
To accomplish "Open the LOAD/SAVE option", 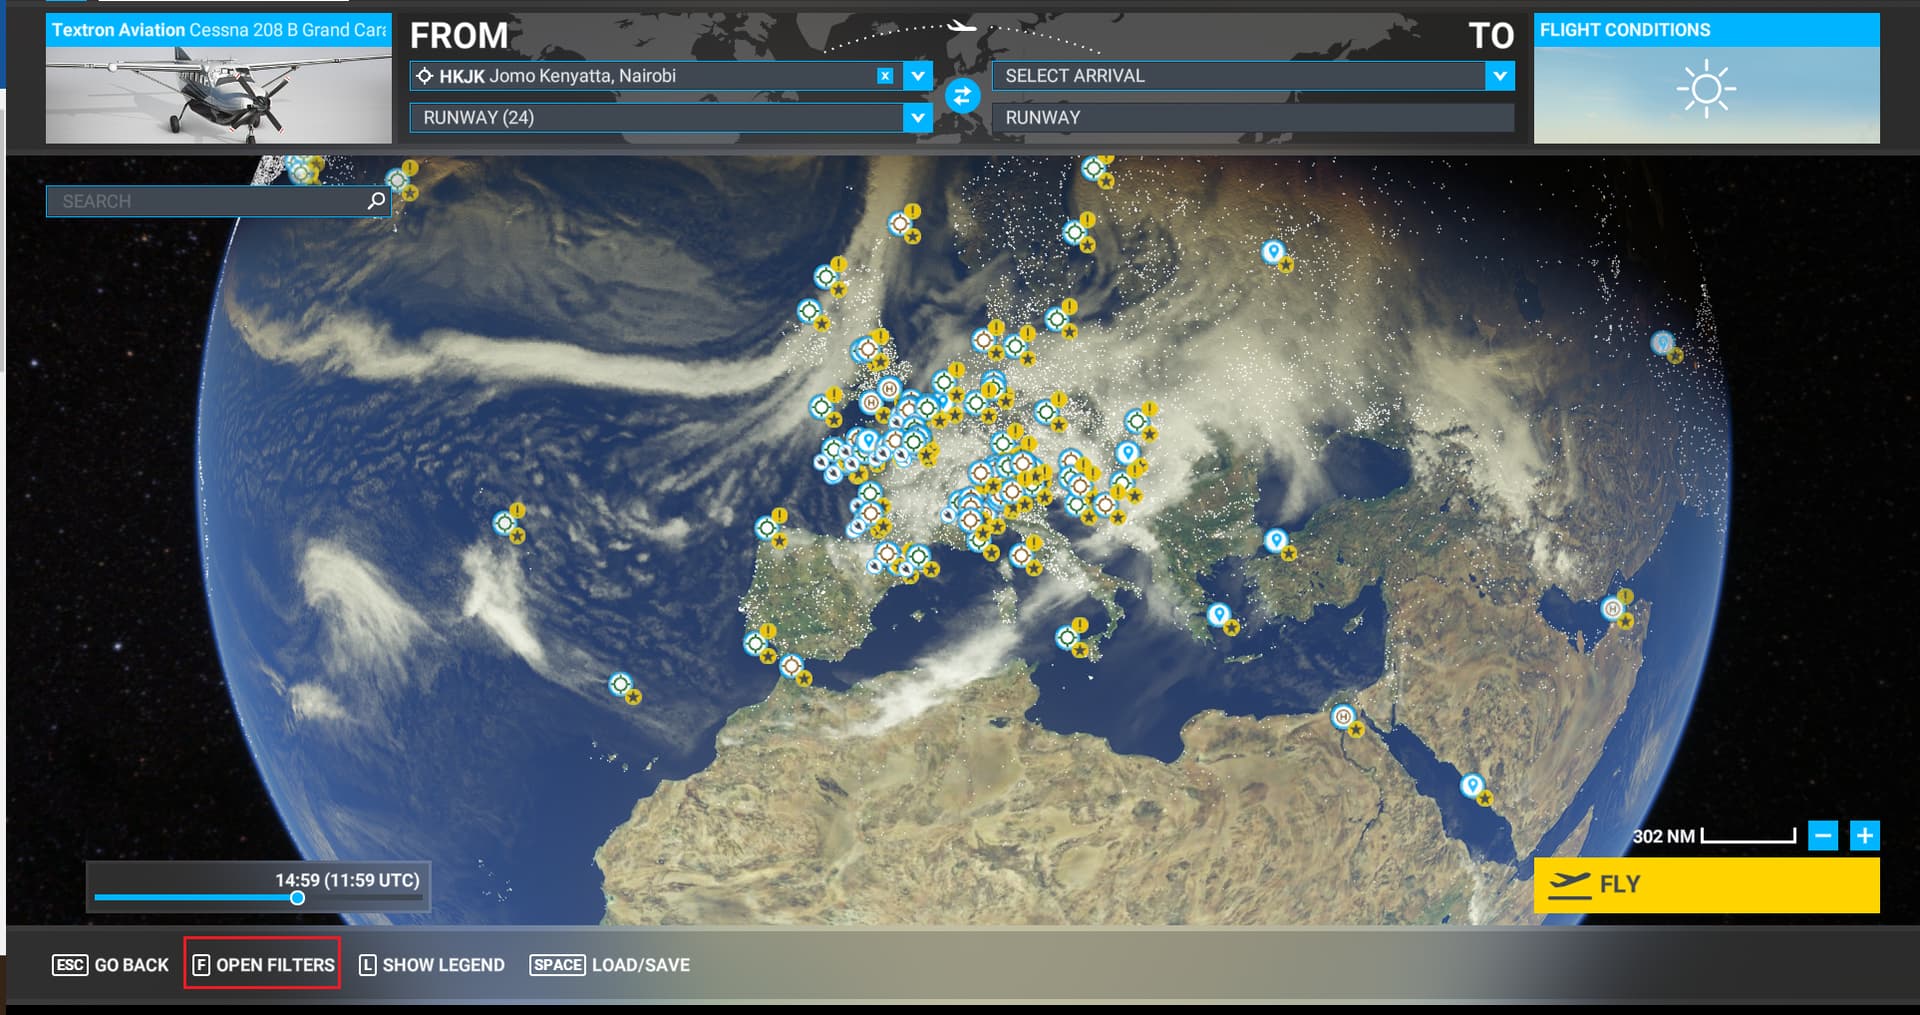I will point(610,965).
